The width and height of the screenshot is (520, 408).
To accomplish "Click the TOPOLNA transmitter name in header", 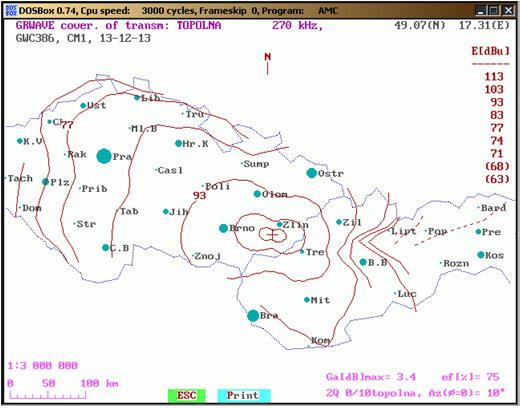I will click(199, 25).
